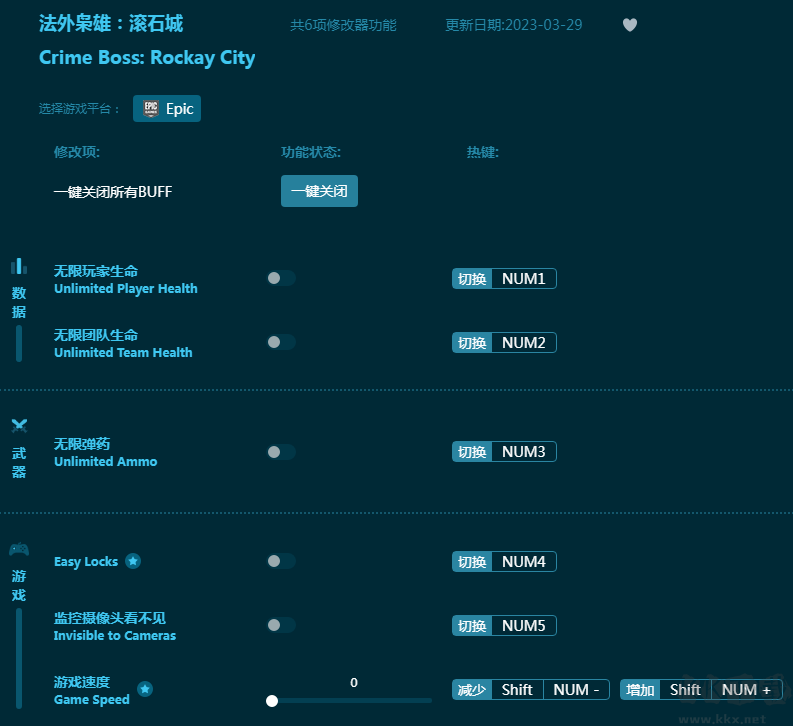The image size is (793, 726).
Task: Click the star badge beside Game Speed
Action: pyautogui.click(x=145, y=689)
